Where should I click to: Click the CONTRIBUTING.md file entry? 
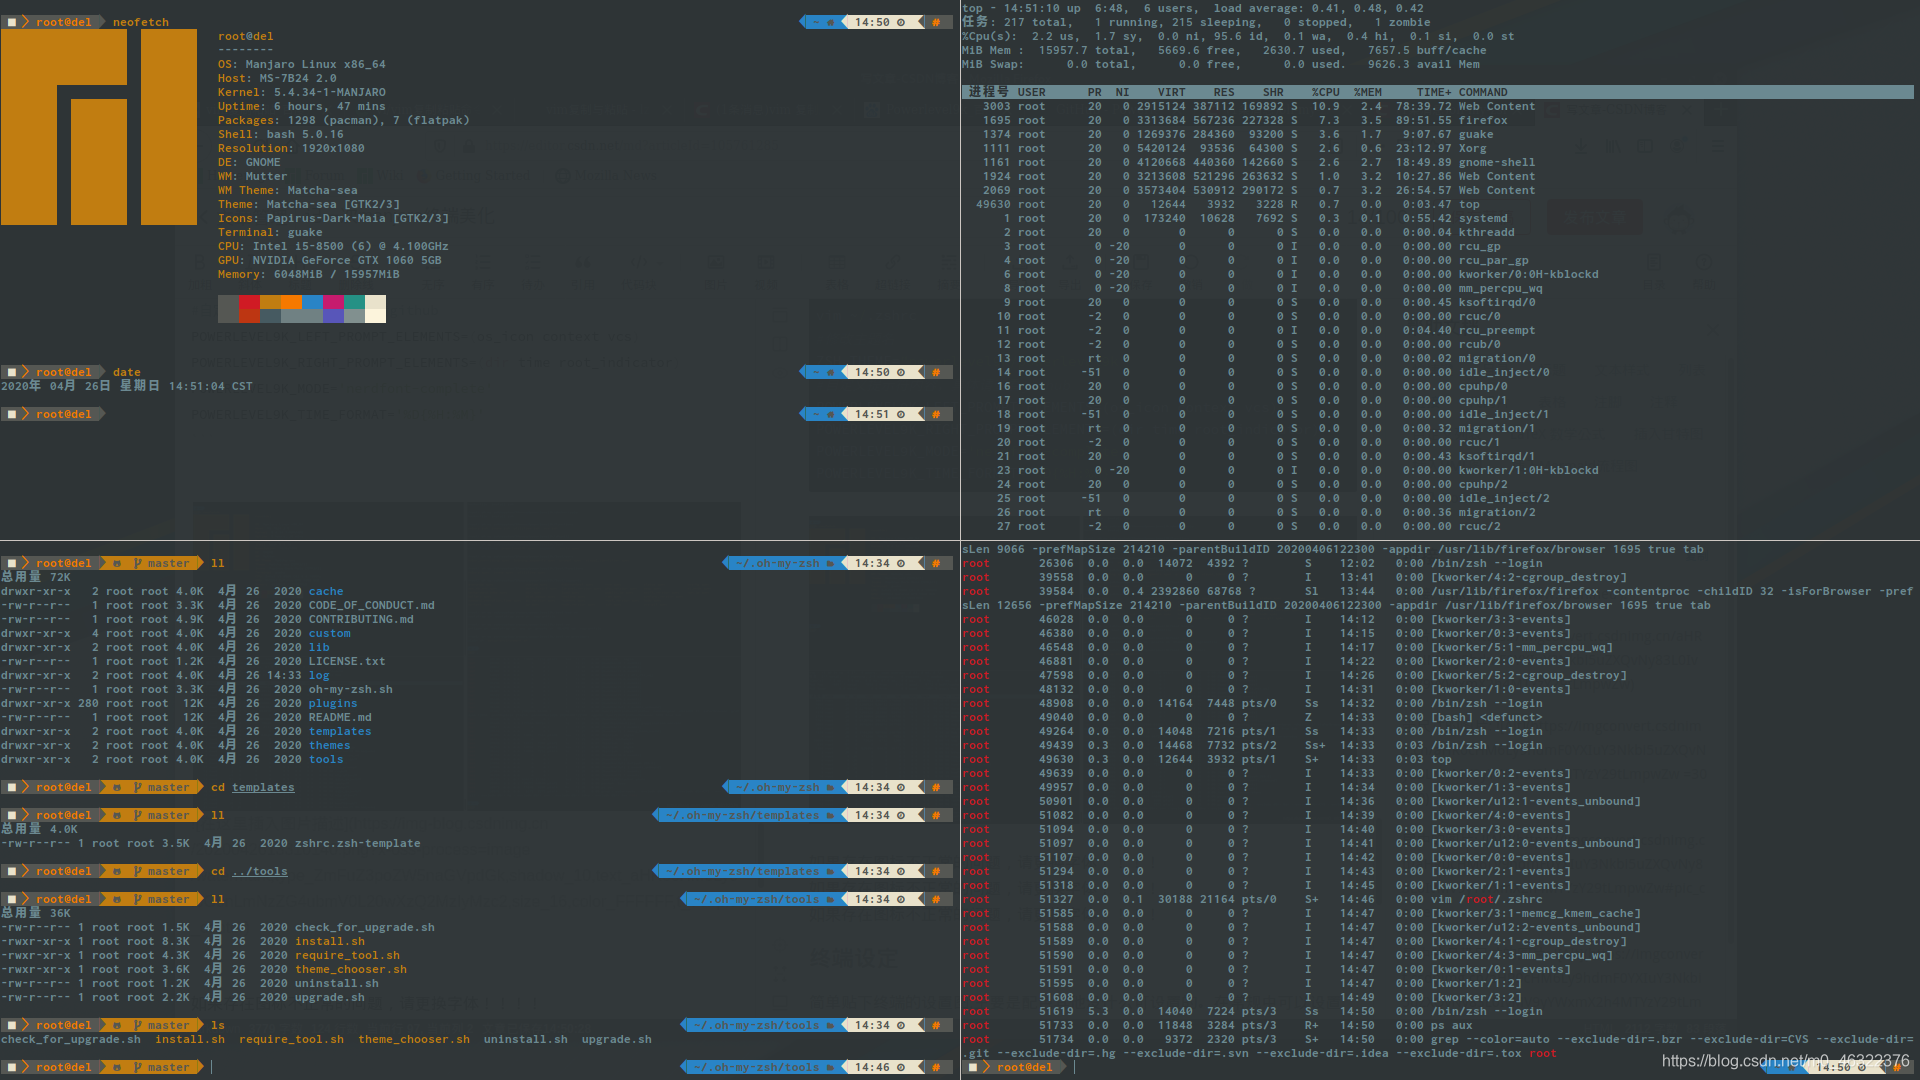coord(361,619)
